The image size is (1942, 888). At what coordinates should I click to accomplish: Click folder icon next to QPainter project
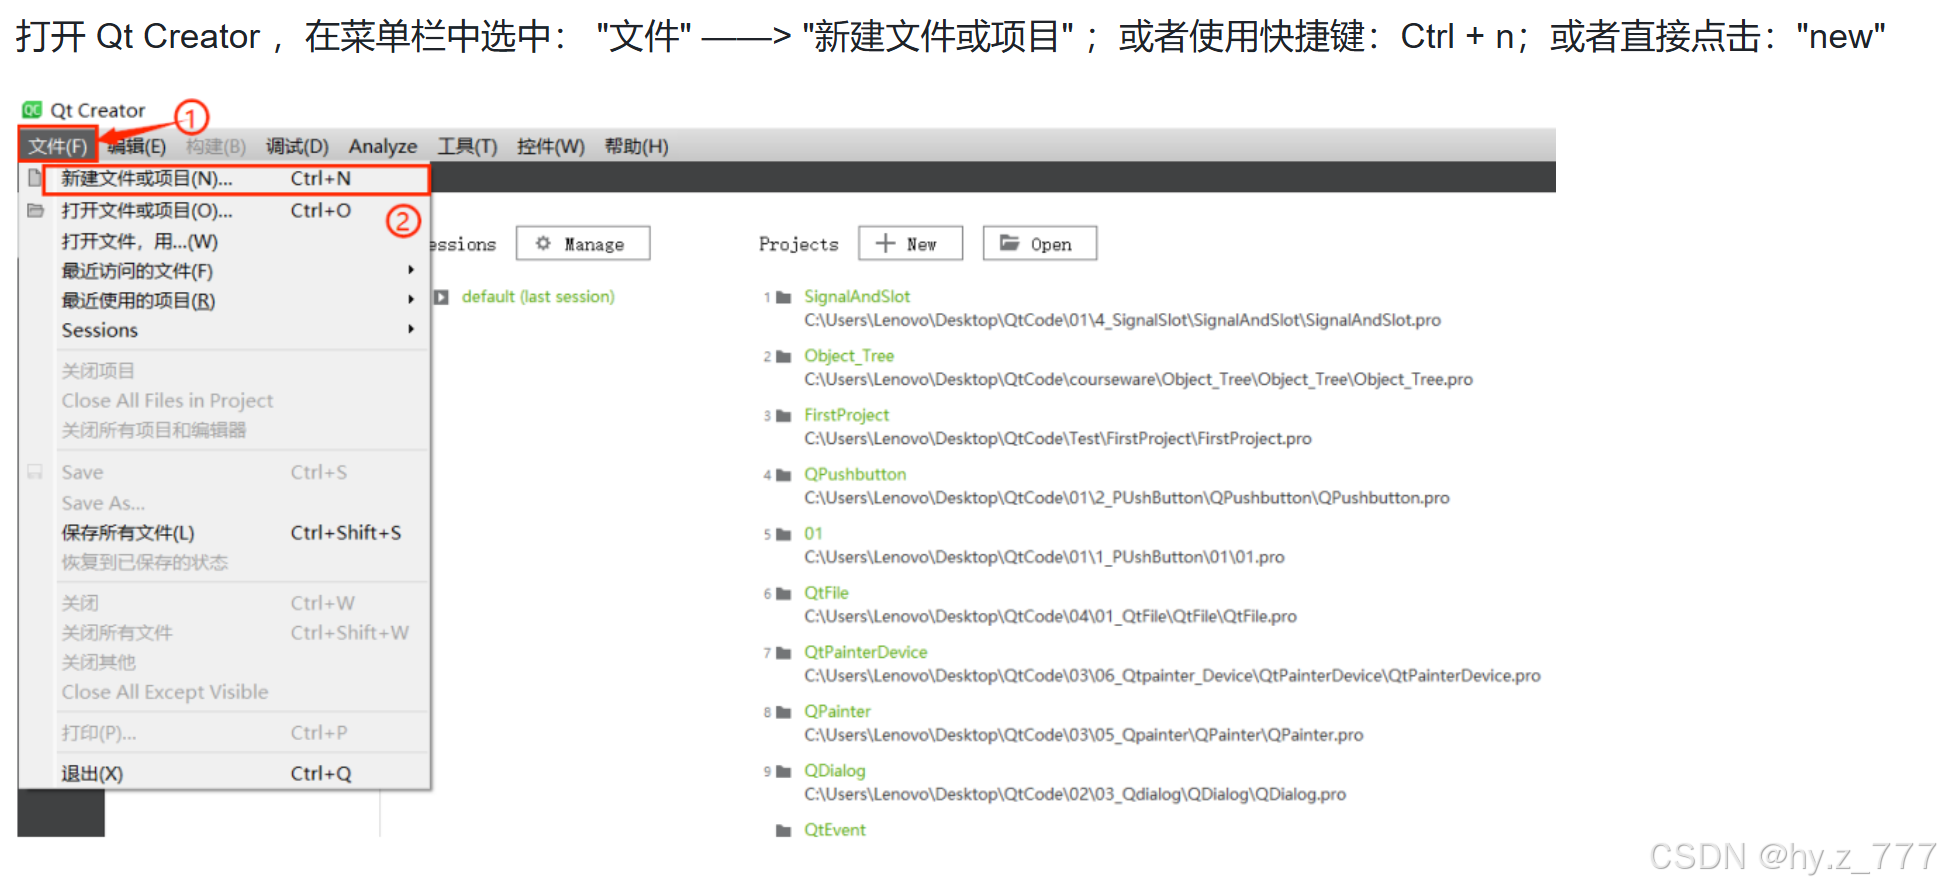pyautogui.click(x=784, y=712)
